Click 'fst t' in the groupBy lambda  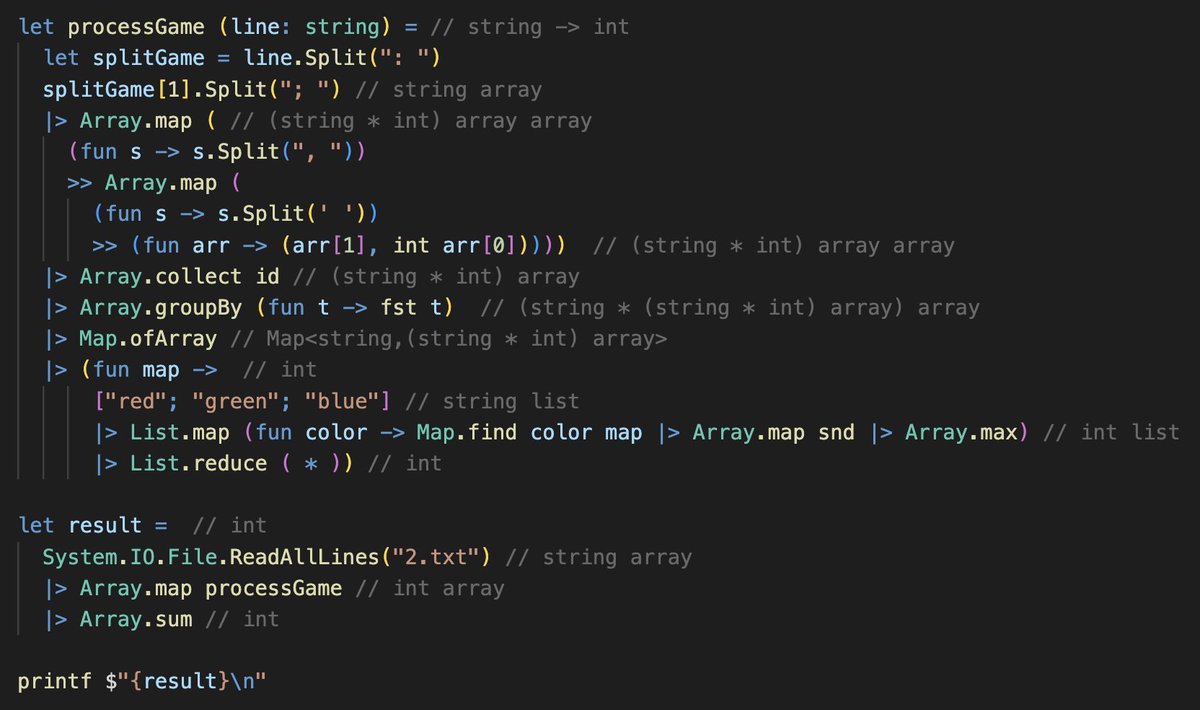(x=411, y=308)
